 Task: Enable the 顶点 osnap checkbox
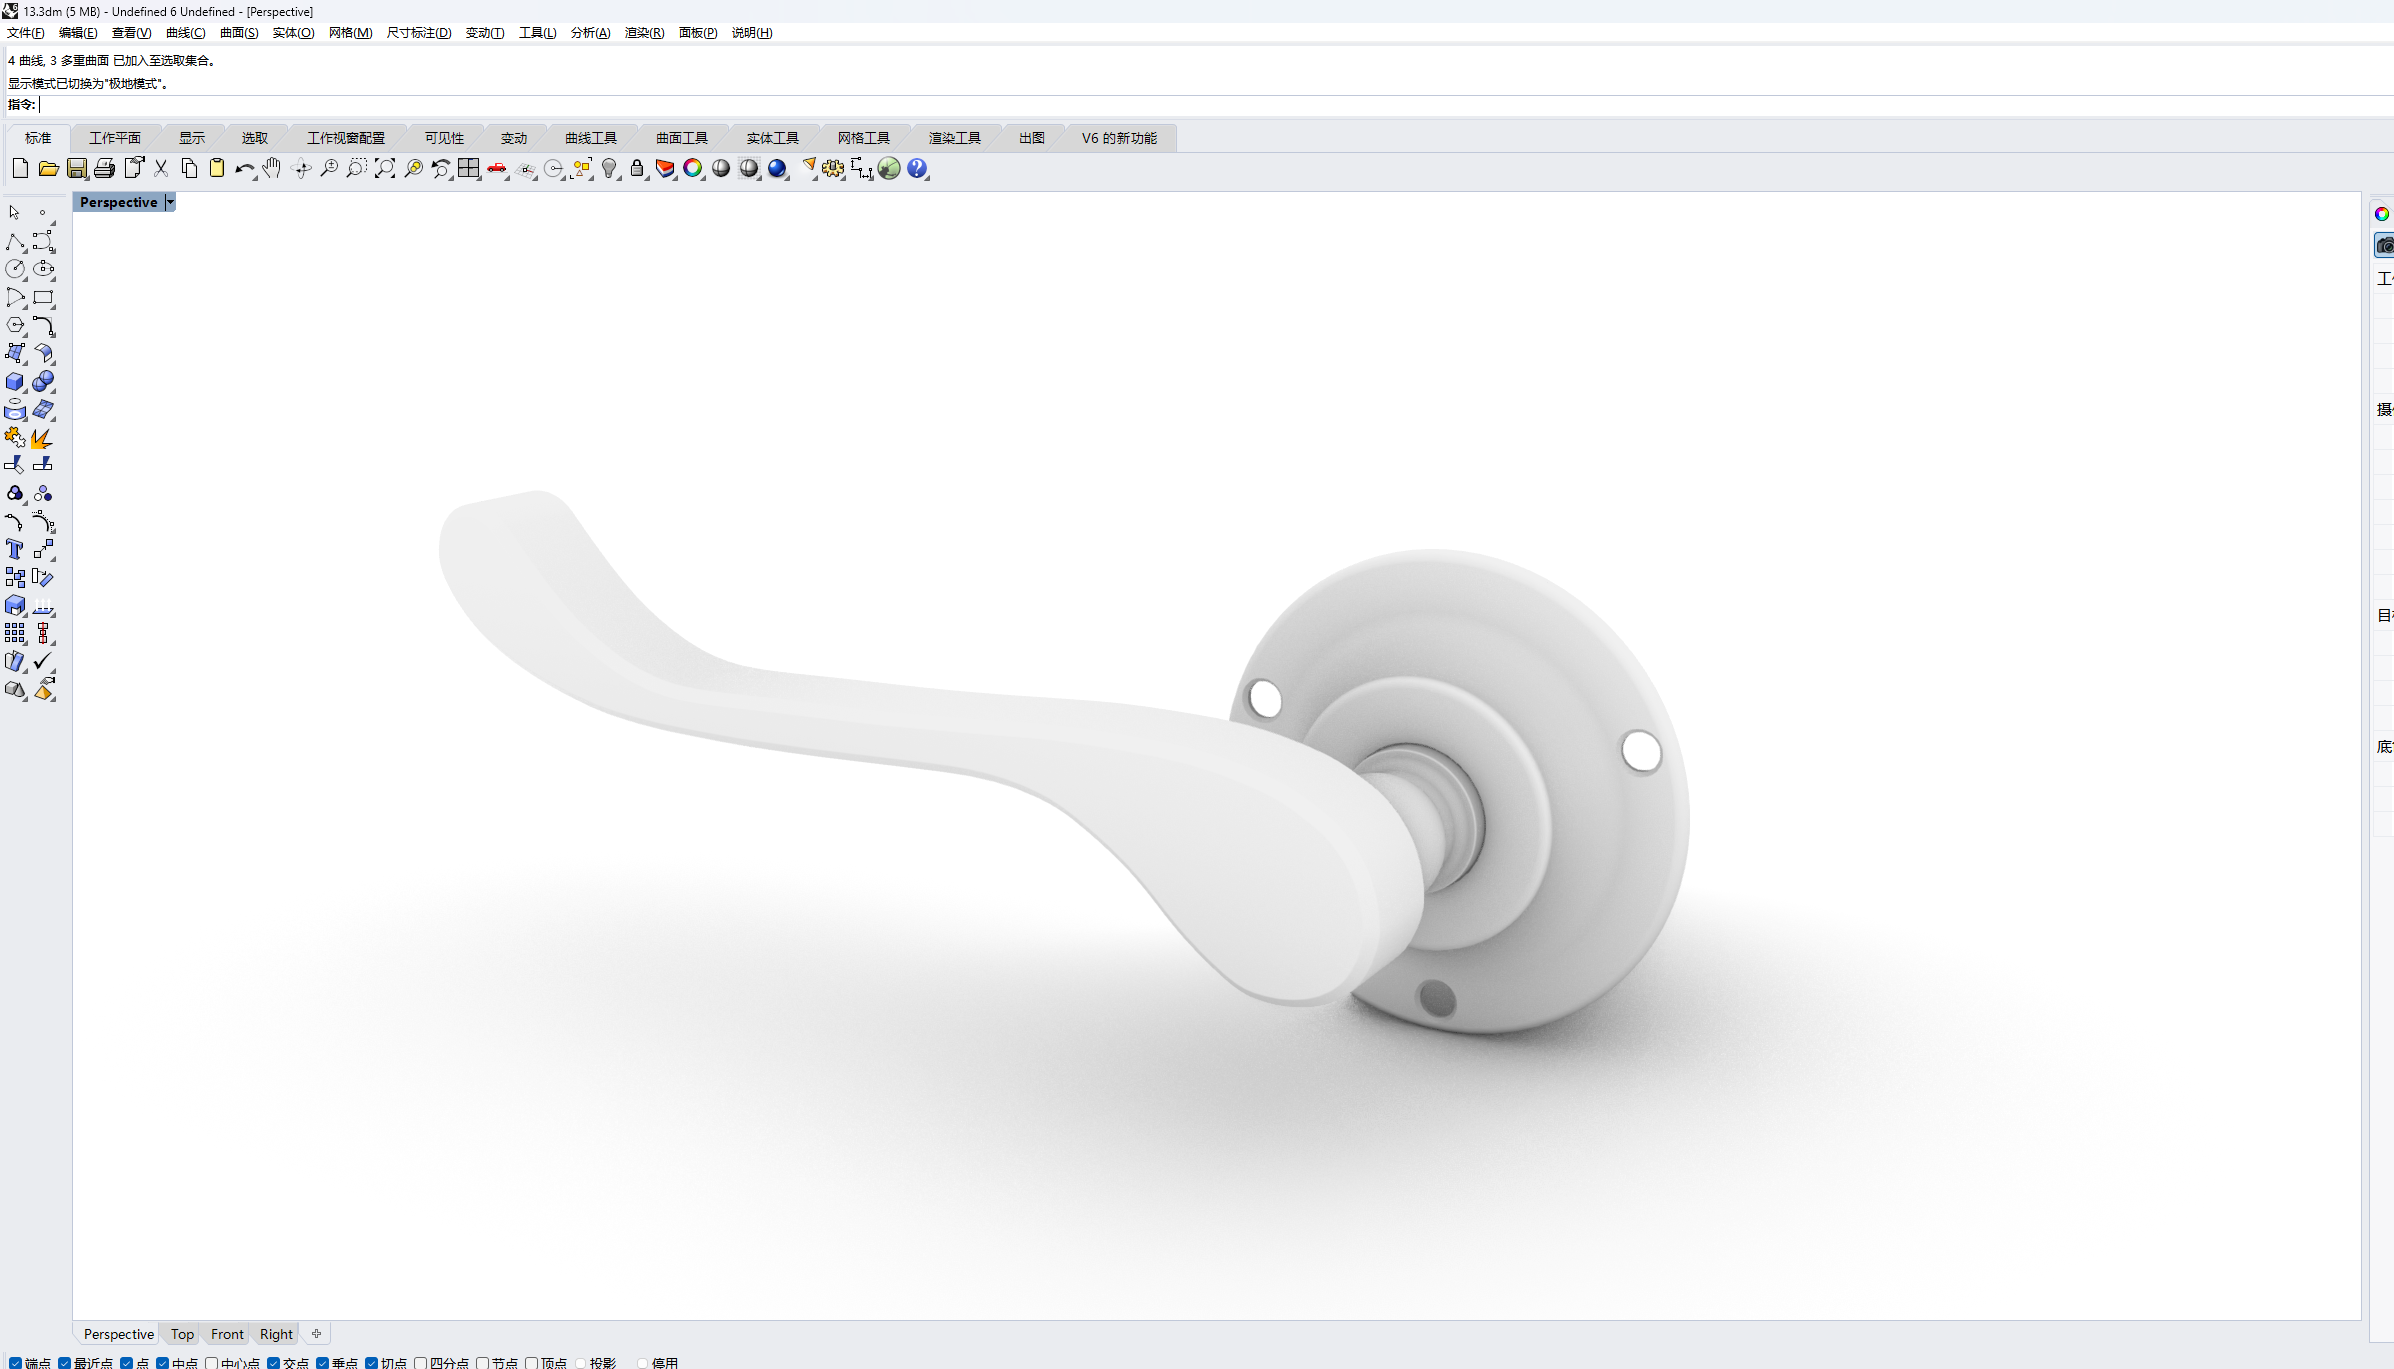tap(531, 1362)
